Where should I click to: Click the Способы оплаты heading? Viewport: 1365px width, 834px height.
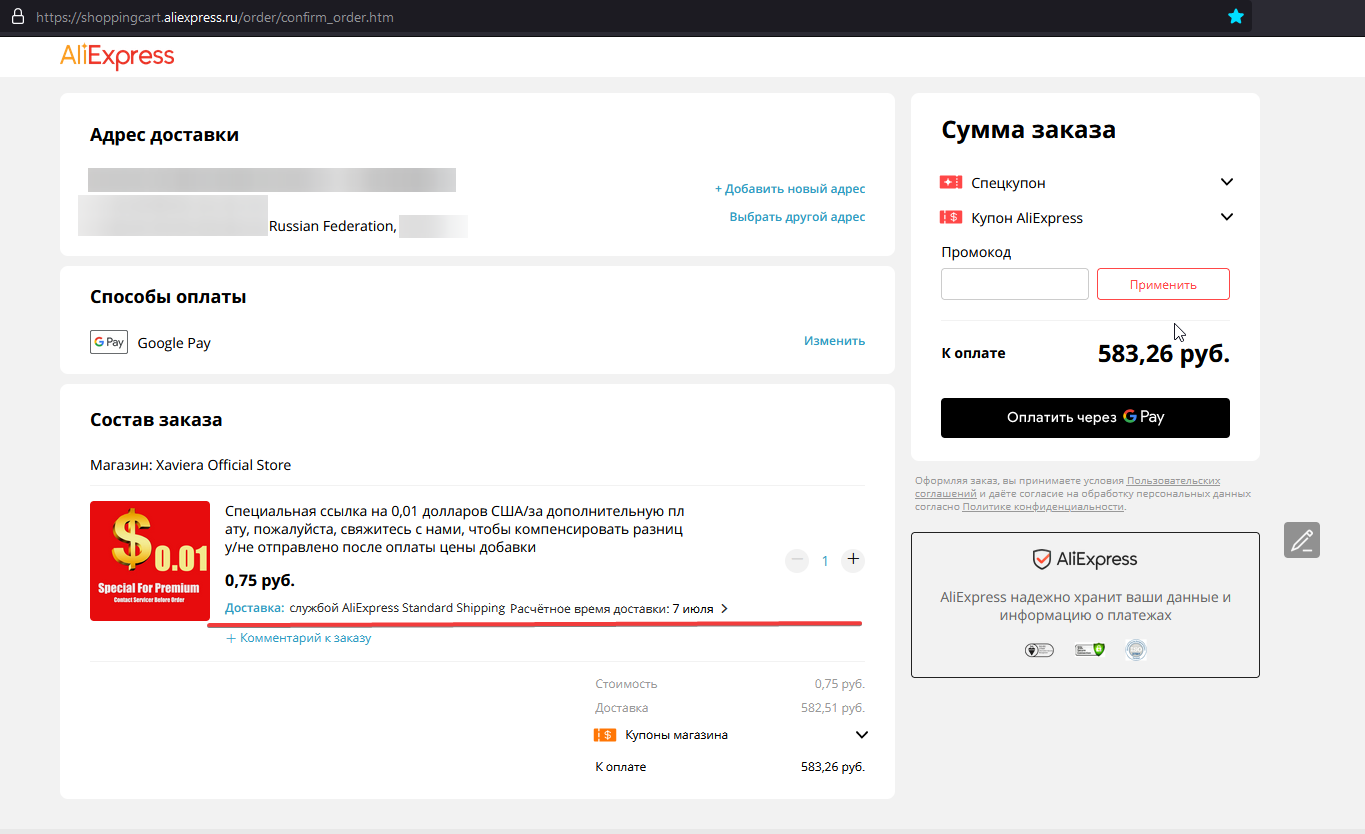[x=168, y=297]
